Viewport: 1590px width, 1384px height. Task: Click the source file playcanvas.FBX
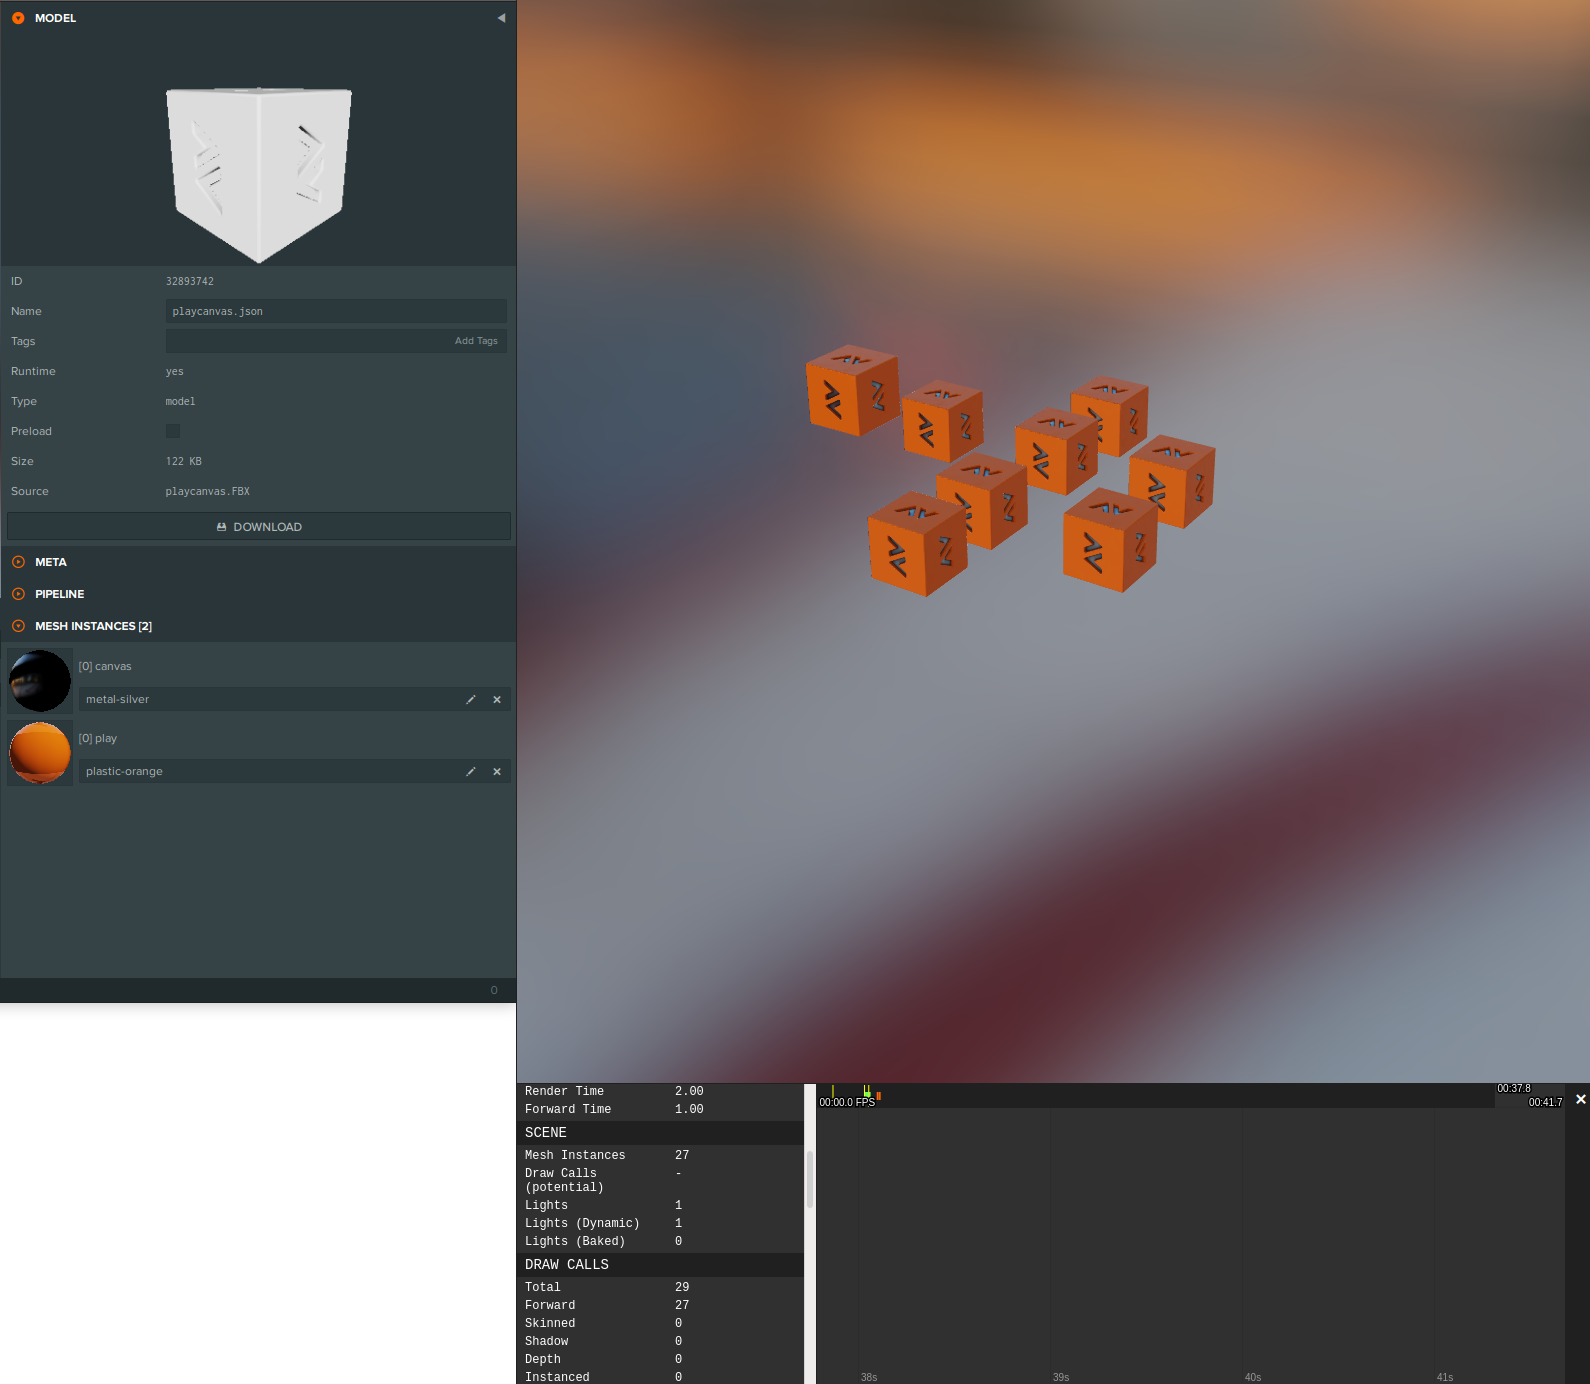click(x=208, y=491)
